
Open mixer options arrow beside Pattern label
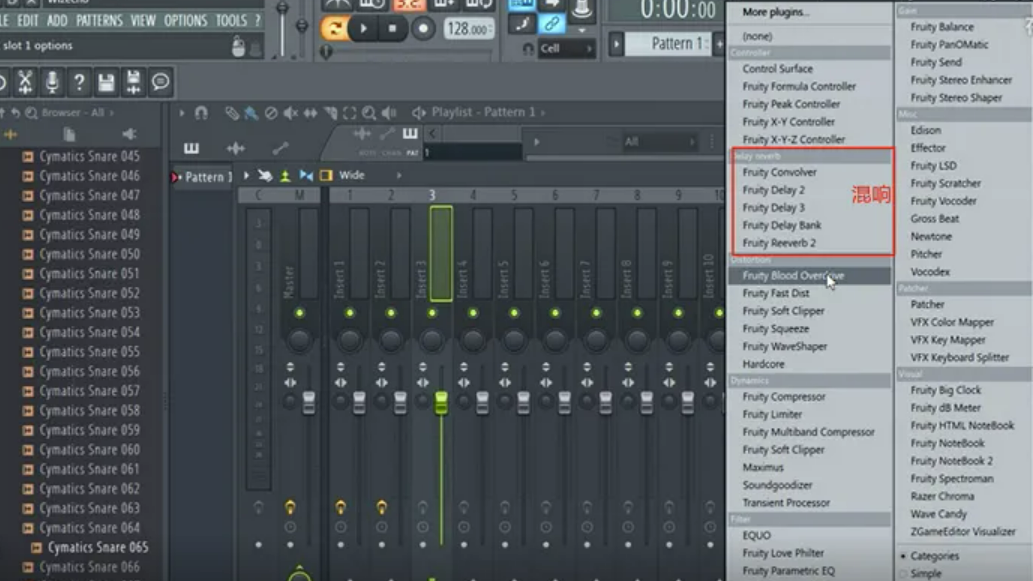pyautogui.click(x=246, y=175)
